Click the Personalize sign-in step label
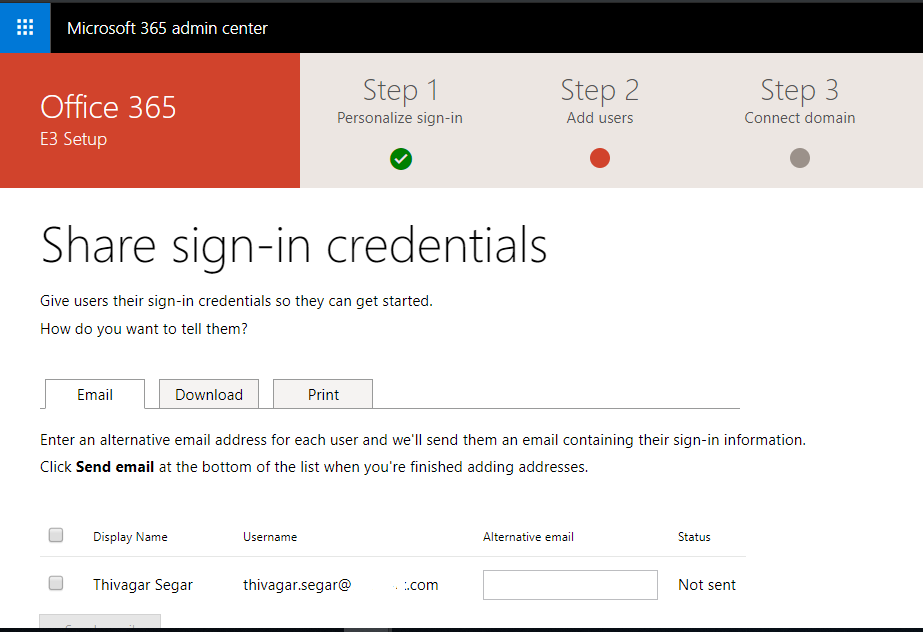 399,117
